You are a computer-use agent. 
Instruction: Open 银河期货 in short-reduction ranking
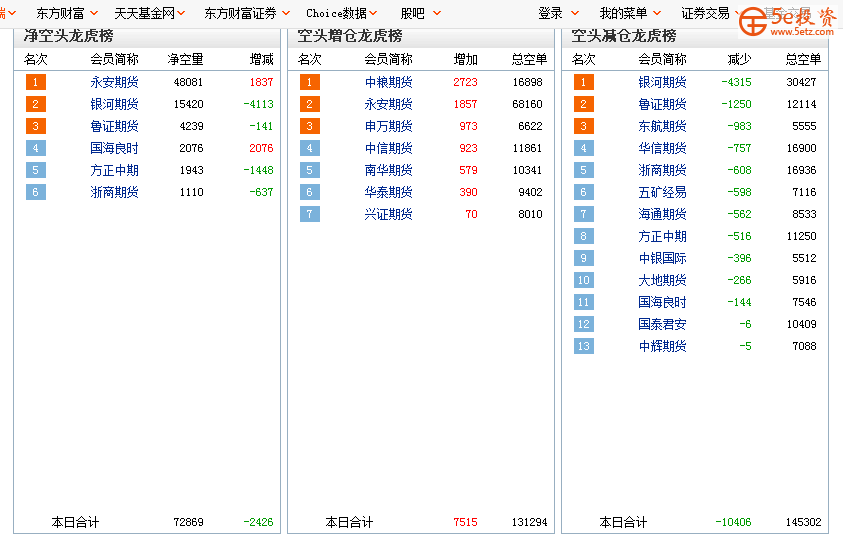tap(662, 82)
